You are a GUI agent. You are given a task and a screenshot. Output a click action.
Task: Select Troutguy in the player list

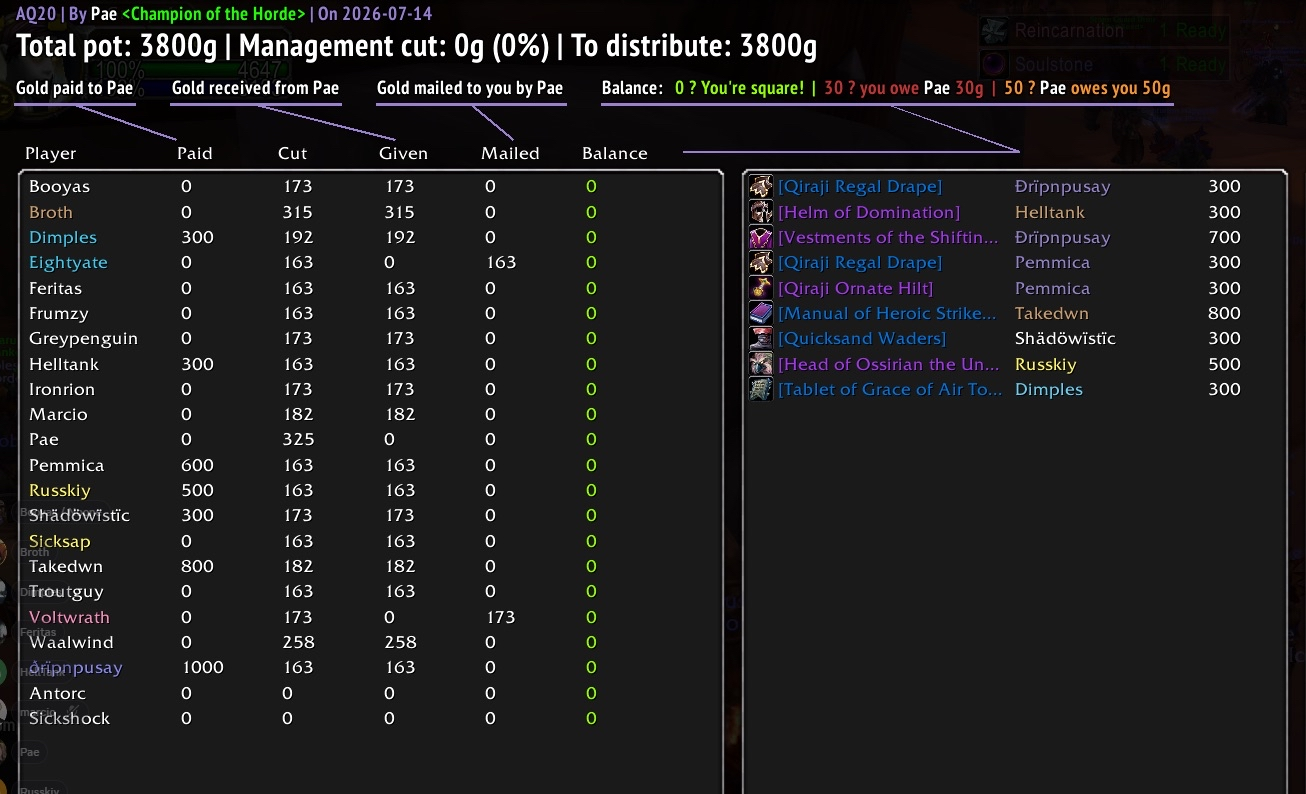66,591
